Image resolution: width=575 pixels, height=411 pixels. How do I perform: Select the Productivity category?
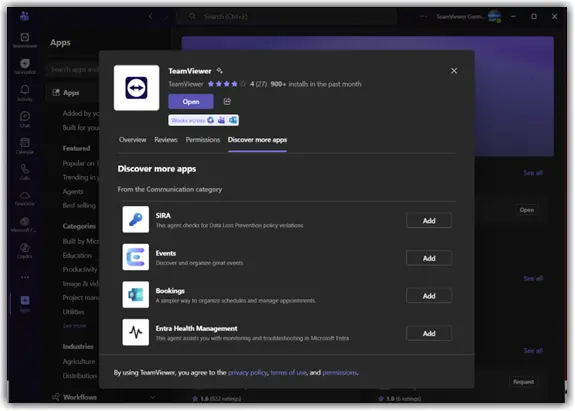tap(80, 269)
